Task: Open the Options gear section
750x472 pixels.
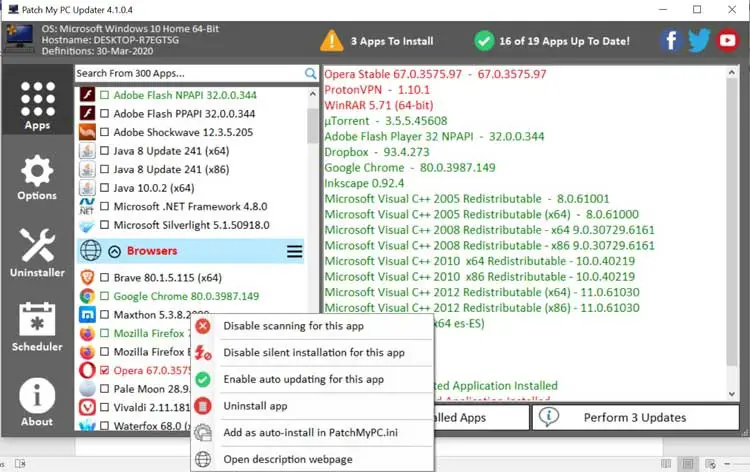Action: (37, 177)
